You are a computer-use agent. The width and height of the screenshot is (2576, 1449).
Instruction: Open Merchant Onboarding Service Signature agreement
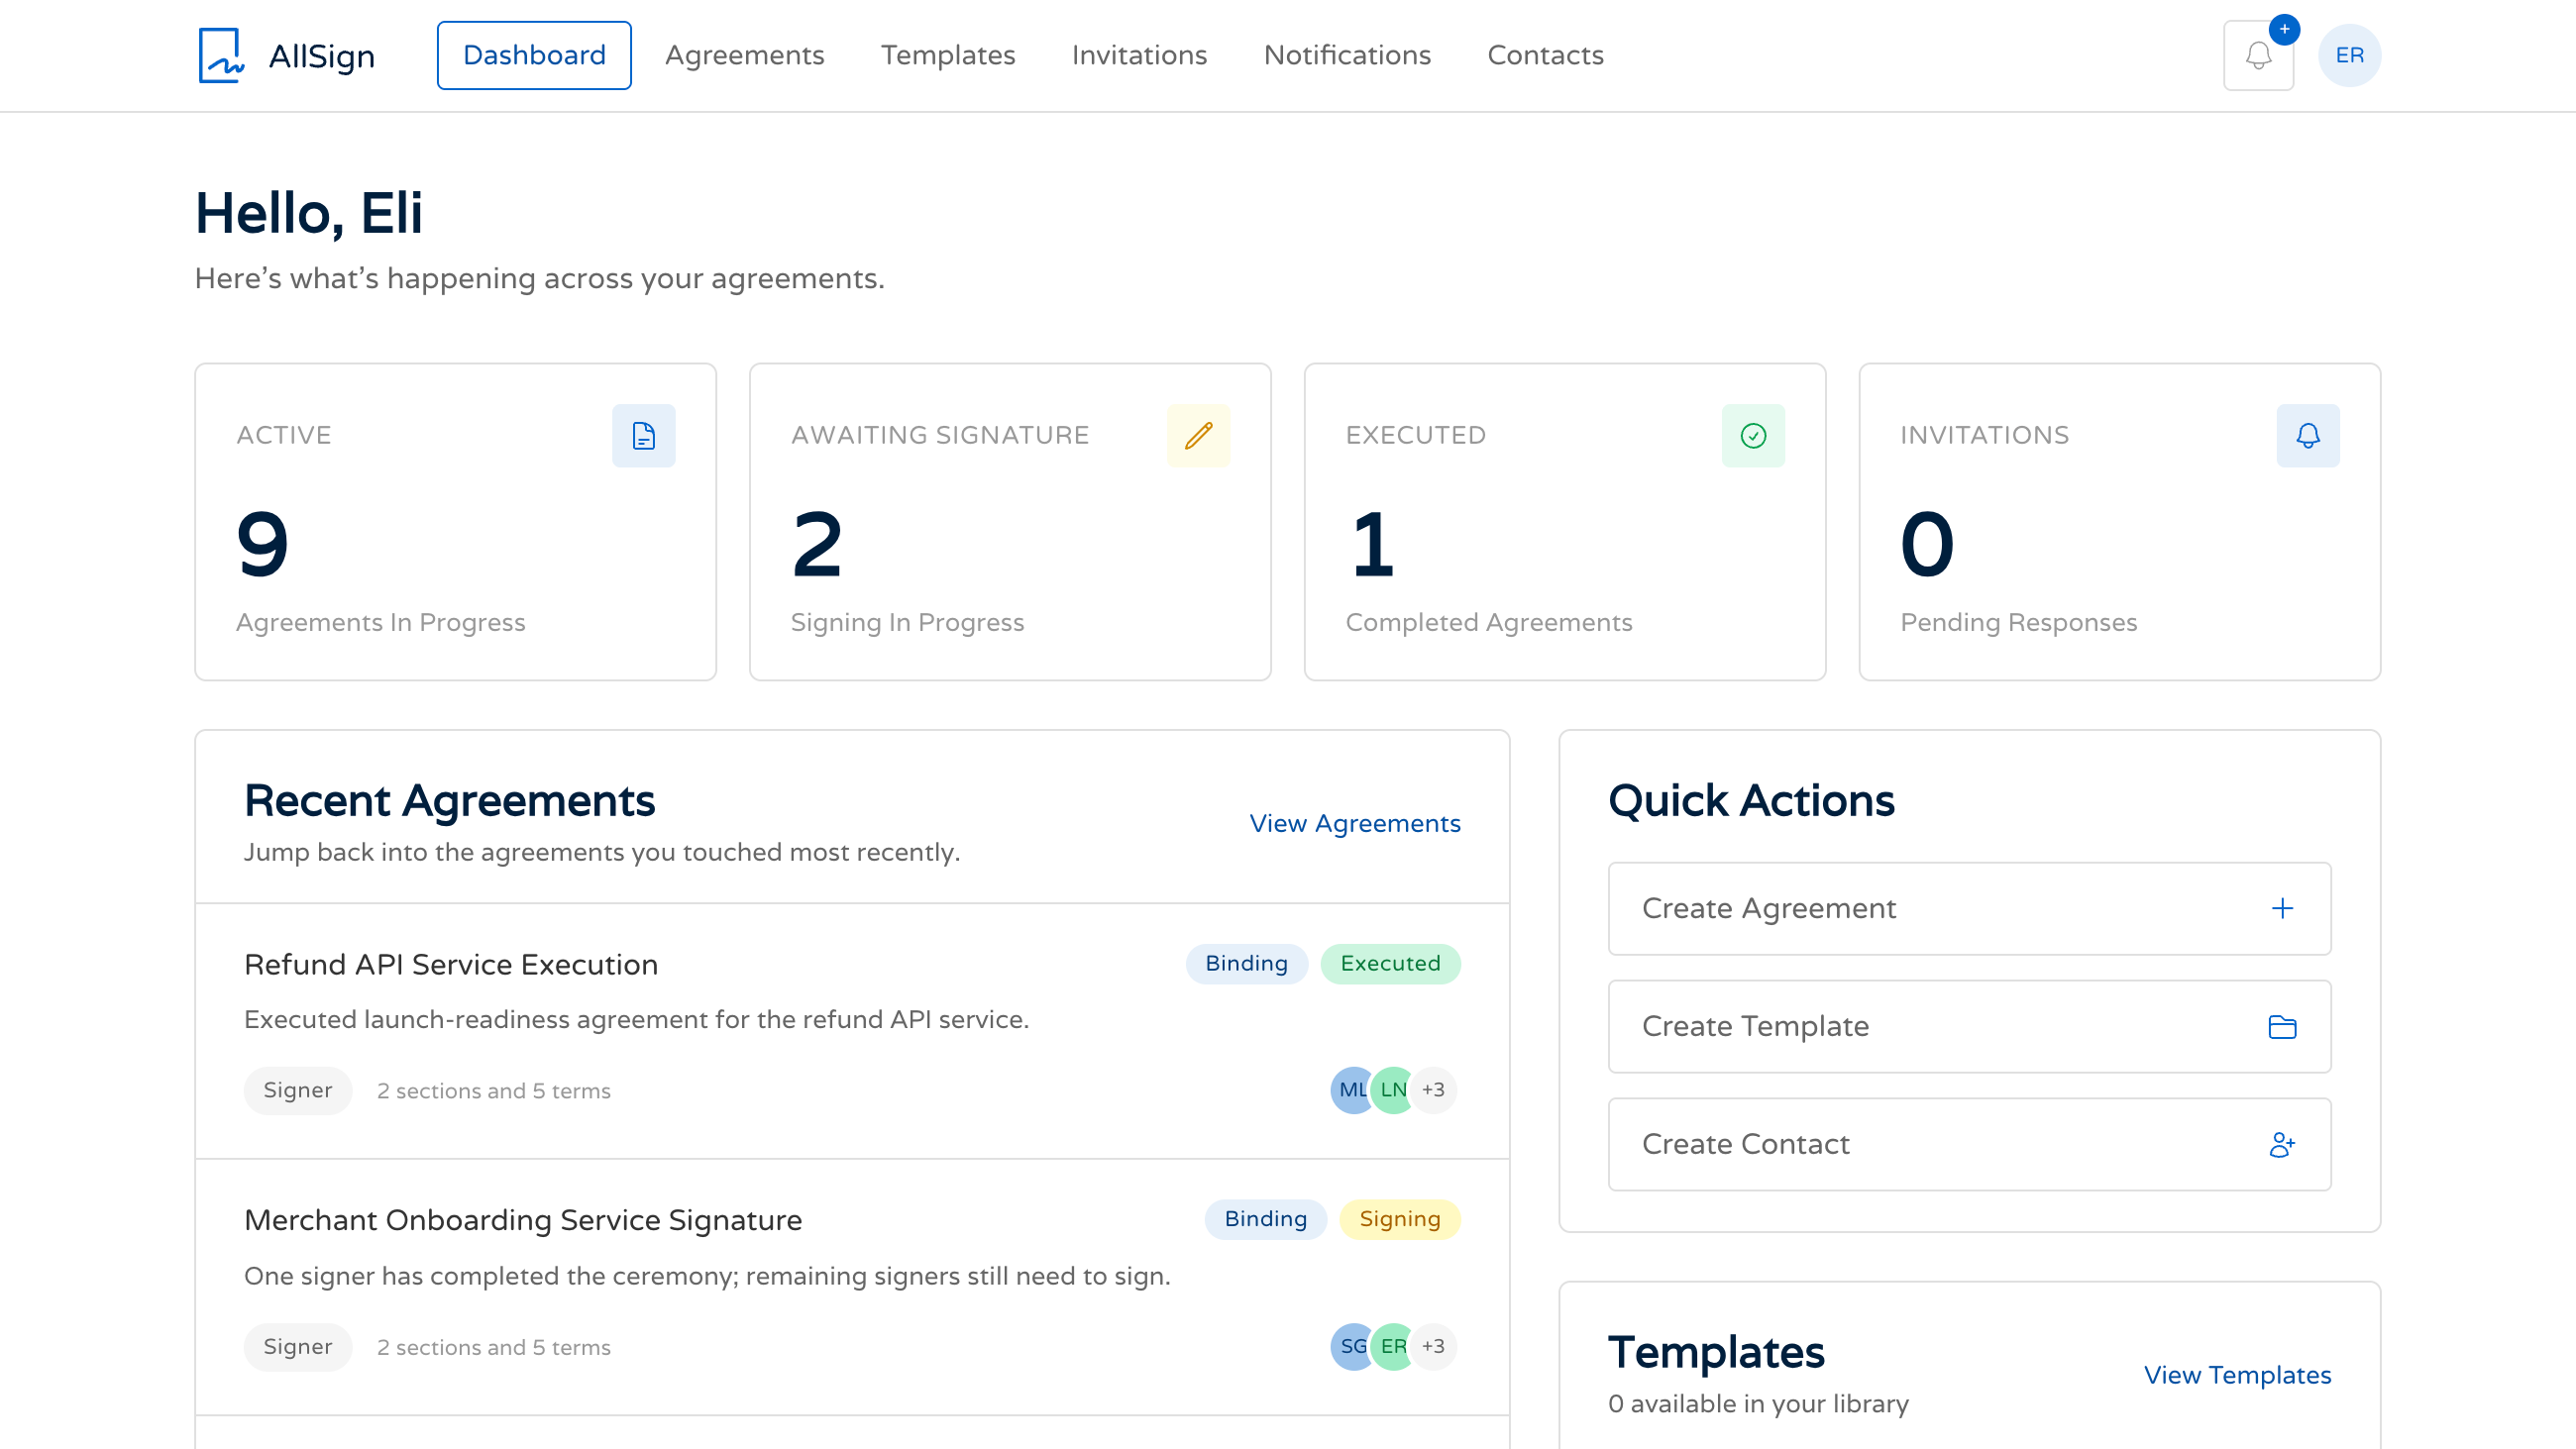click(x=523, y=1220)
